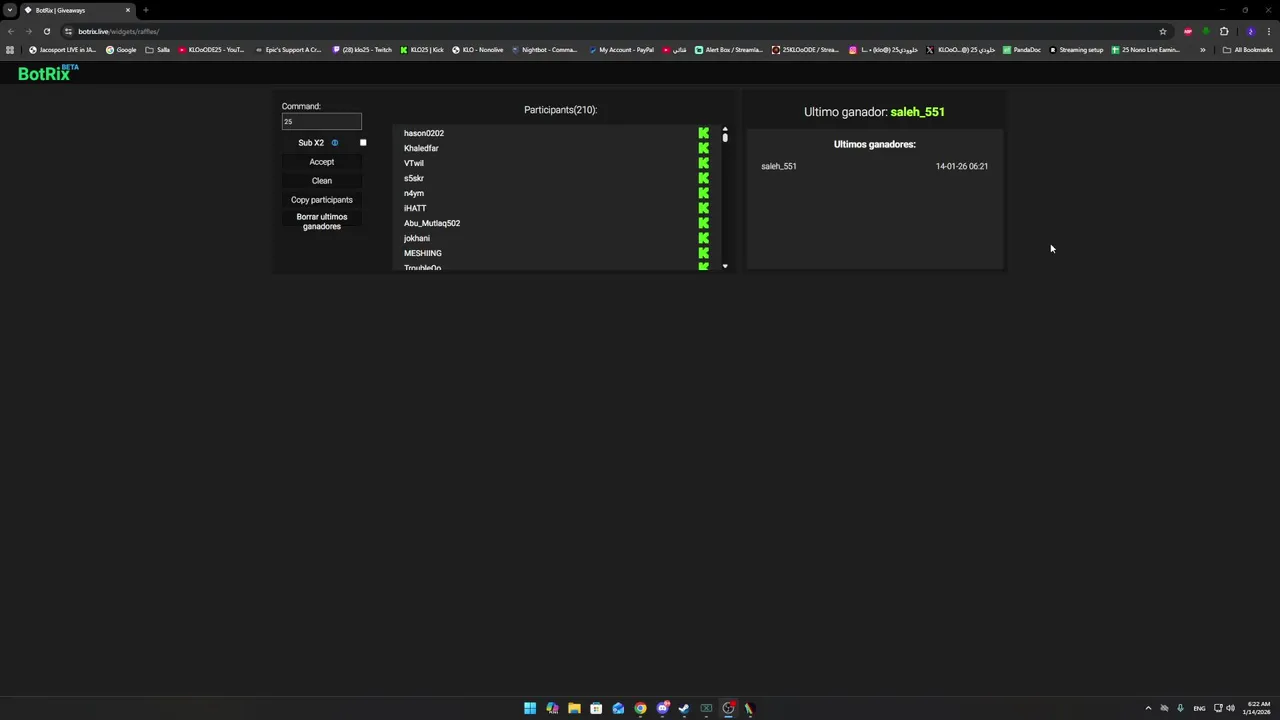Click the Participants(210) header
1280x720 pixels.
pyautogui.click(x=560, y=110)
